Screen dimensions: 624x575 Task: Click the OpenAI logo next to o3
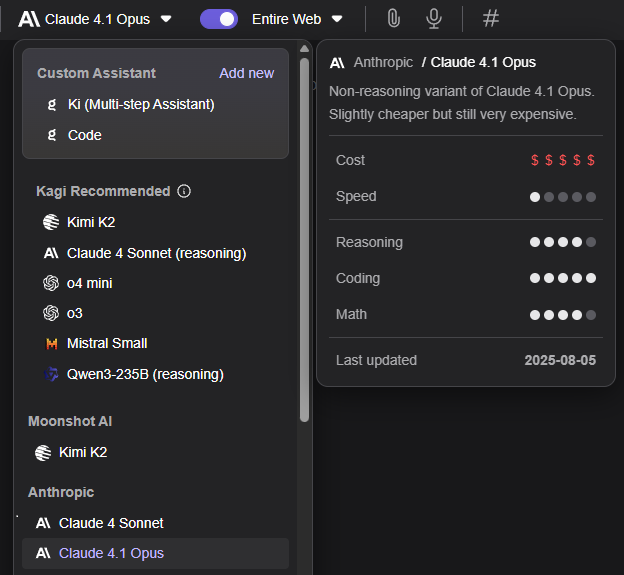tap(51, 313)
